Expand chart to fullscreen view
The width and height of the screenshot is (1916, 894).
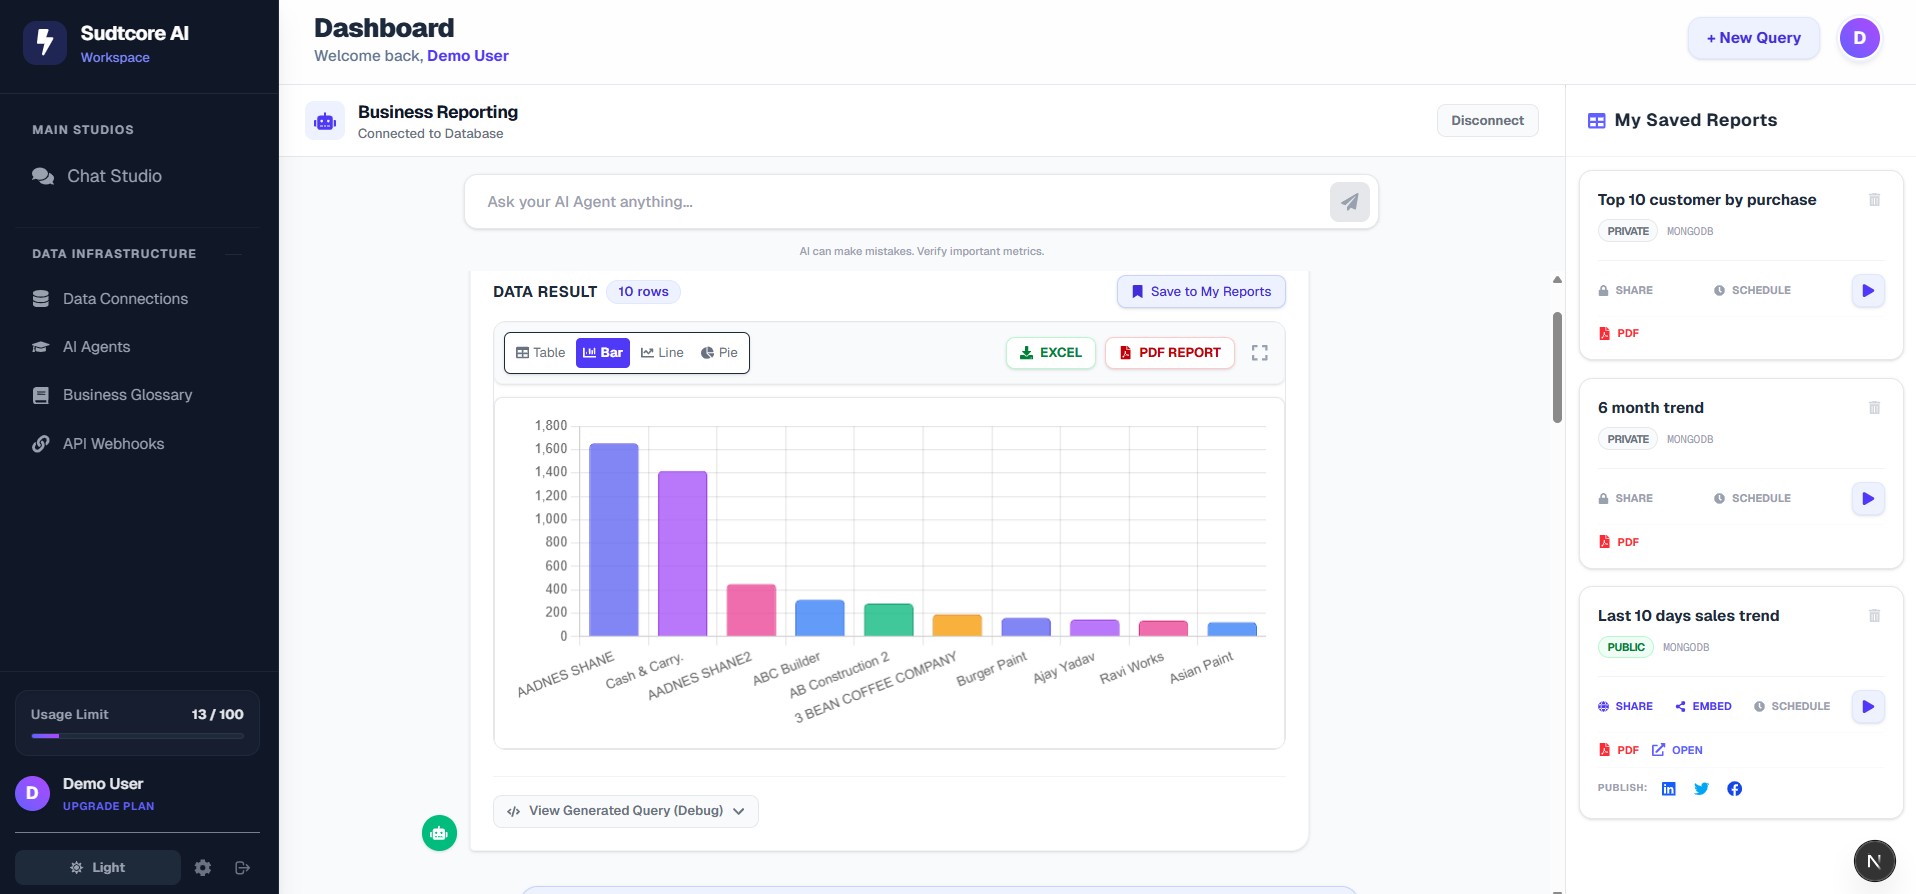click(x=1259, y=353)
